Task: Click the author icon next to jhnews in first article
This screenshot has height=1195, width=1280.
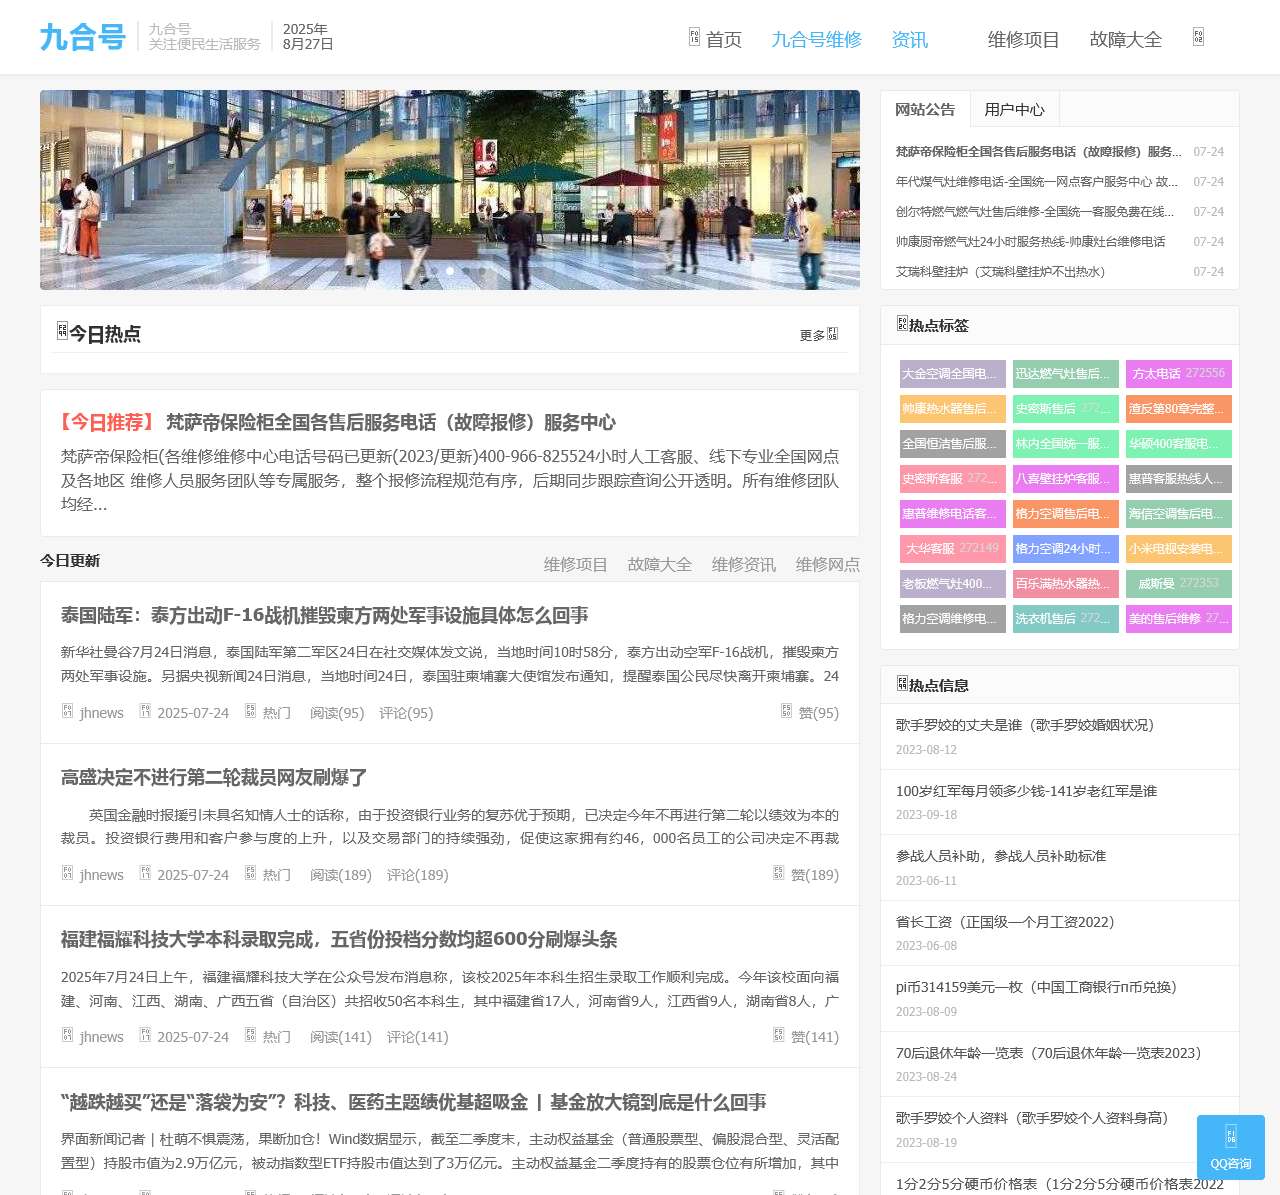Action: pos(68,712)
